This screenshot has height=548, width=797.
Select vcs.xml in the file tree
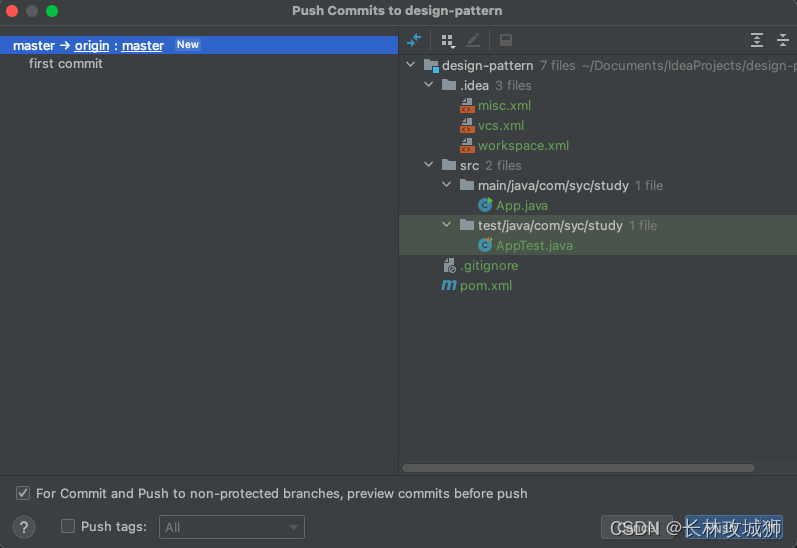(501, 126)
